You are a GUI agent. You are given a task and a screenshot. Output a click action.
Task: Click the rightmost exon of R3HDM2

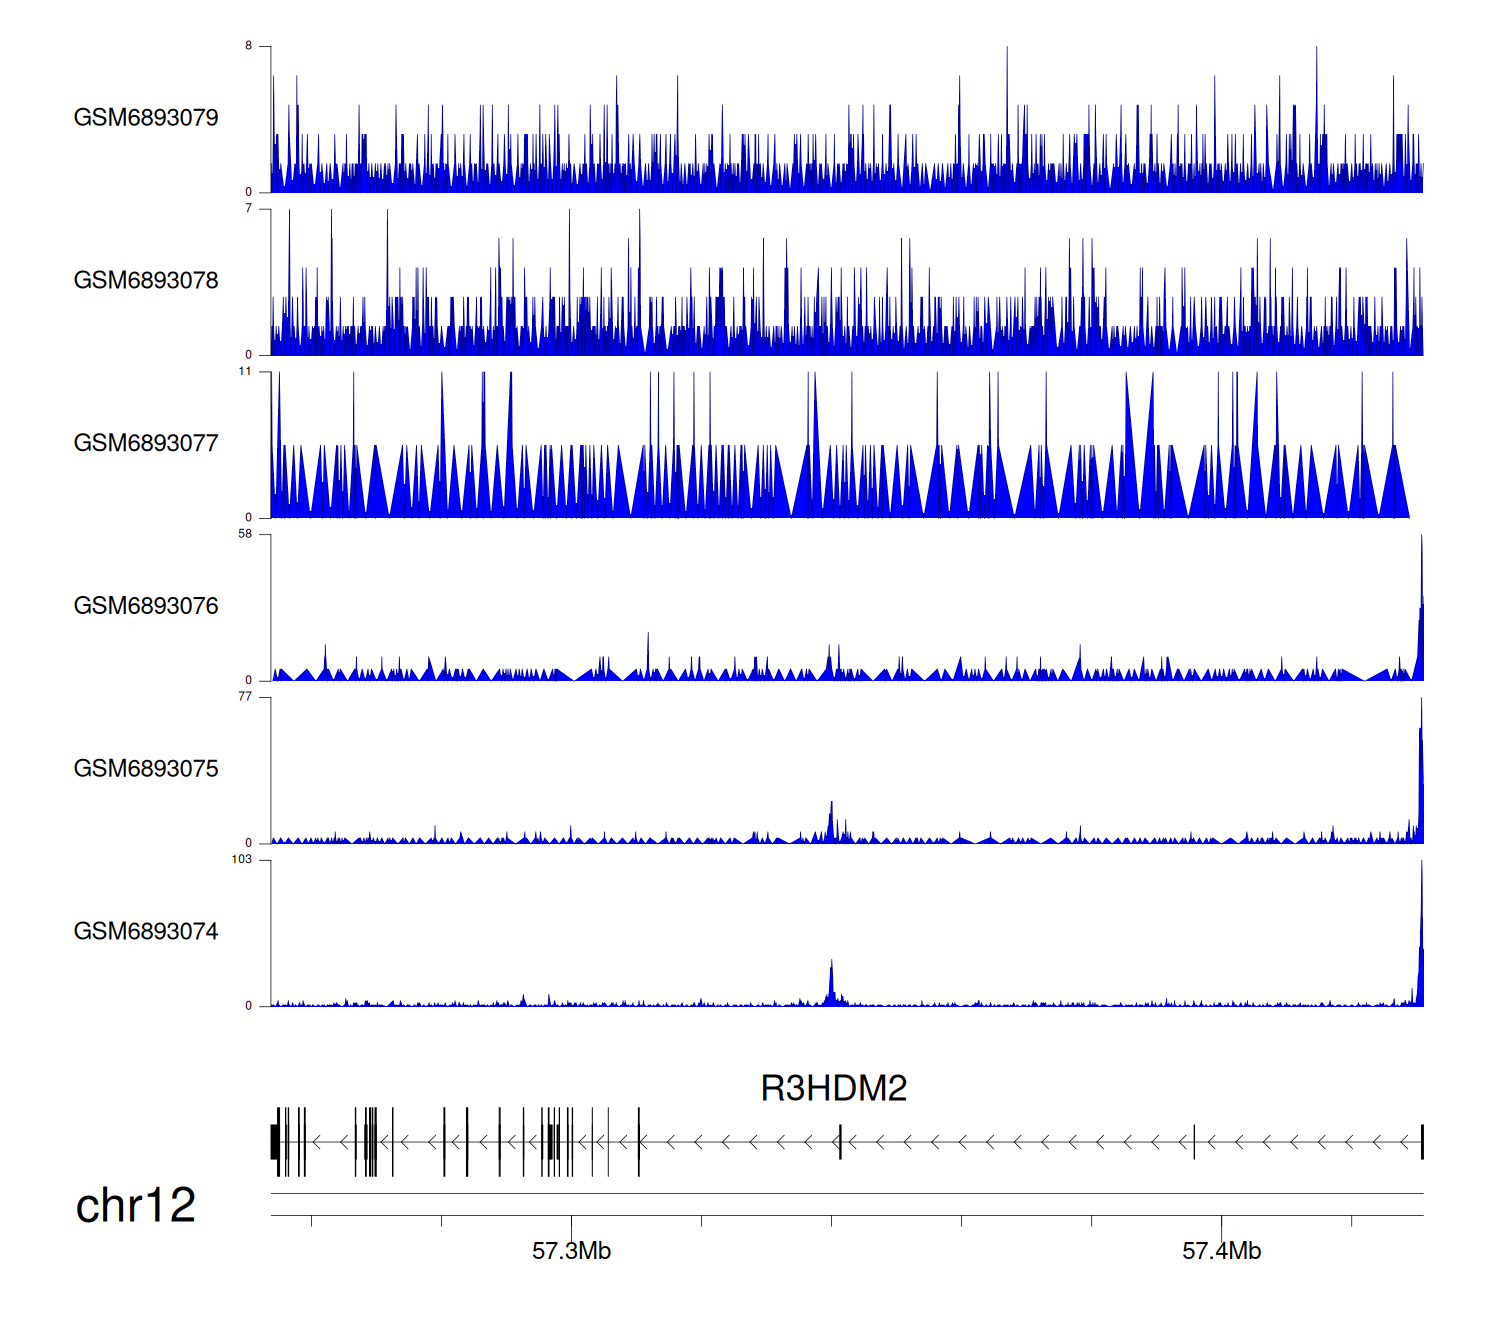[1421, 1142]
